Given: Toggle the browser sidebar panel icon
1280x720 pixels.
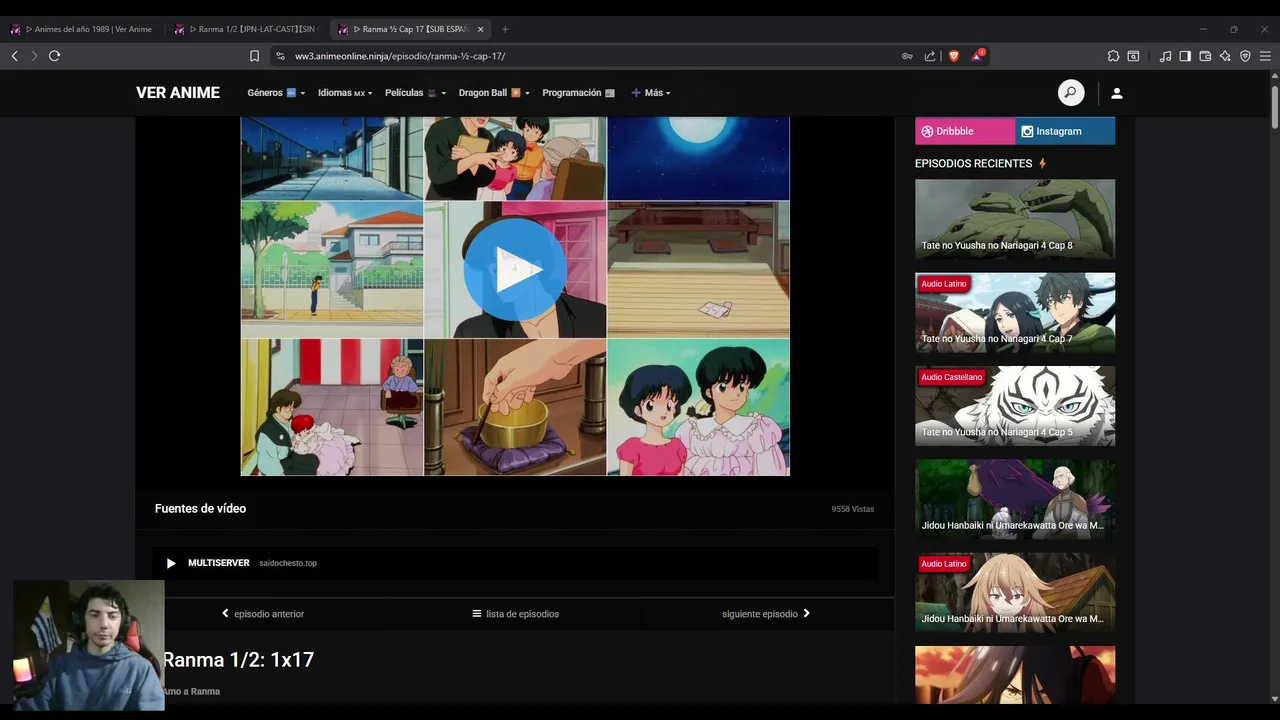Looking at the screenshot, I should click(1185, 56).
